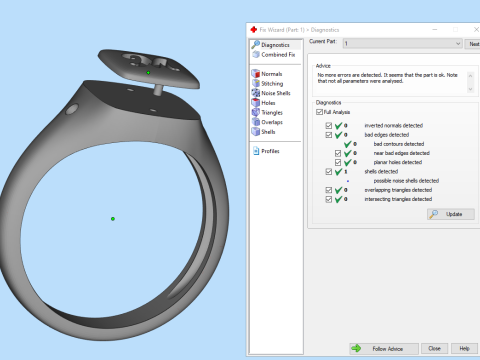480x360 pixels.
Task: Click the 'intersecting triangles detected' label
Action: tap(398, 199)
